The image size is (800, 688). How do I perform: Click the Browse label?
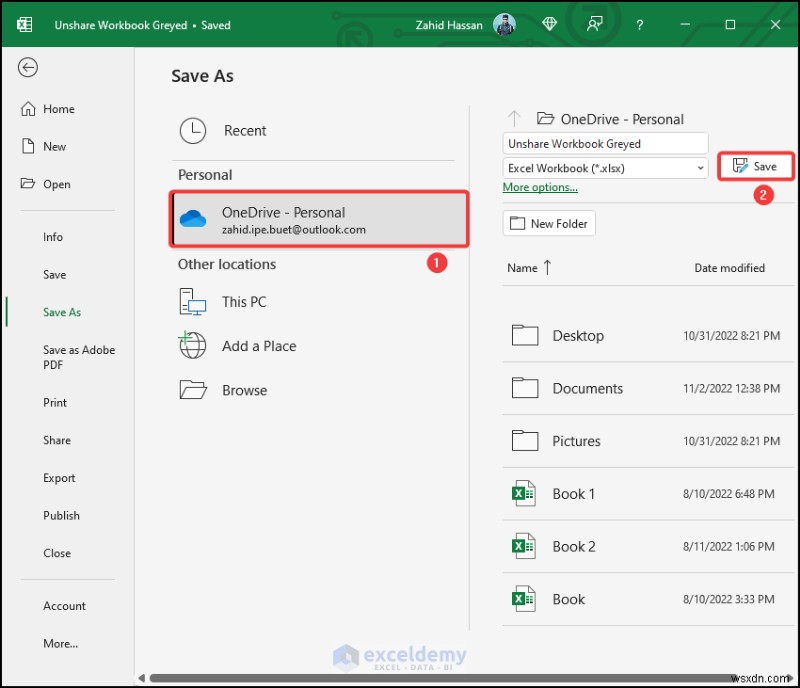(x=244, y=390)
